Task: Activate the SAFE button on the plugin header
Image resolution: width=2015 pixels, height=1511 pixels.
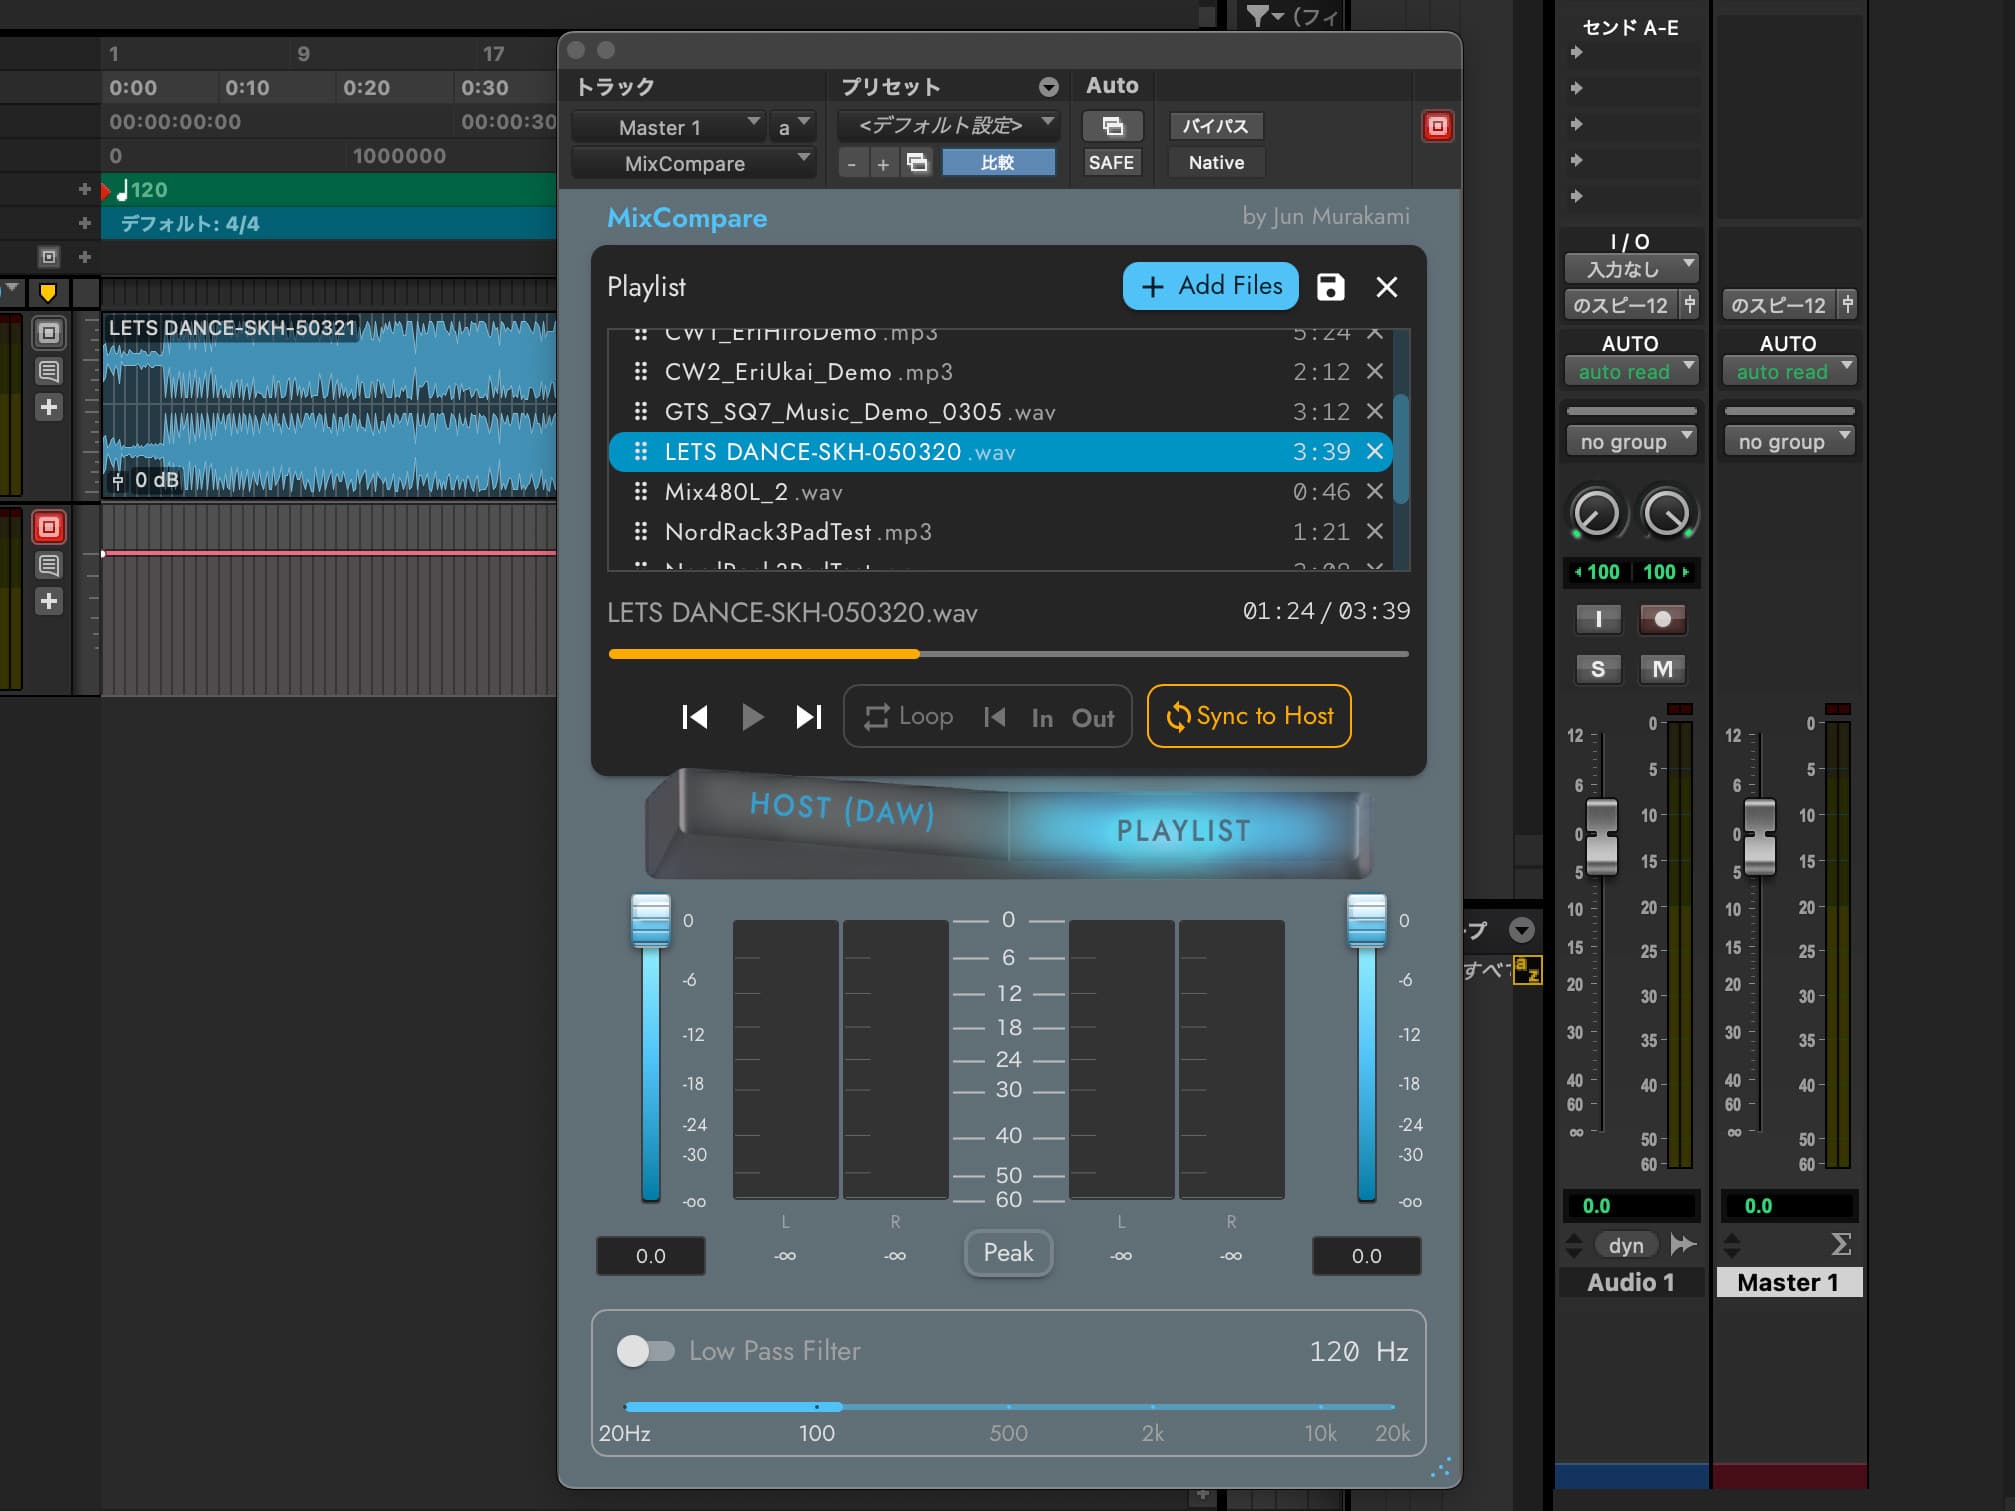Action: [1111, 162]
